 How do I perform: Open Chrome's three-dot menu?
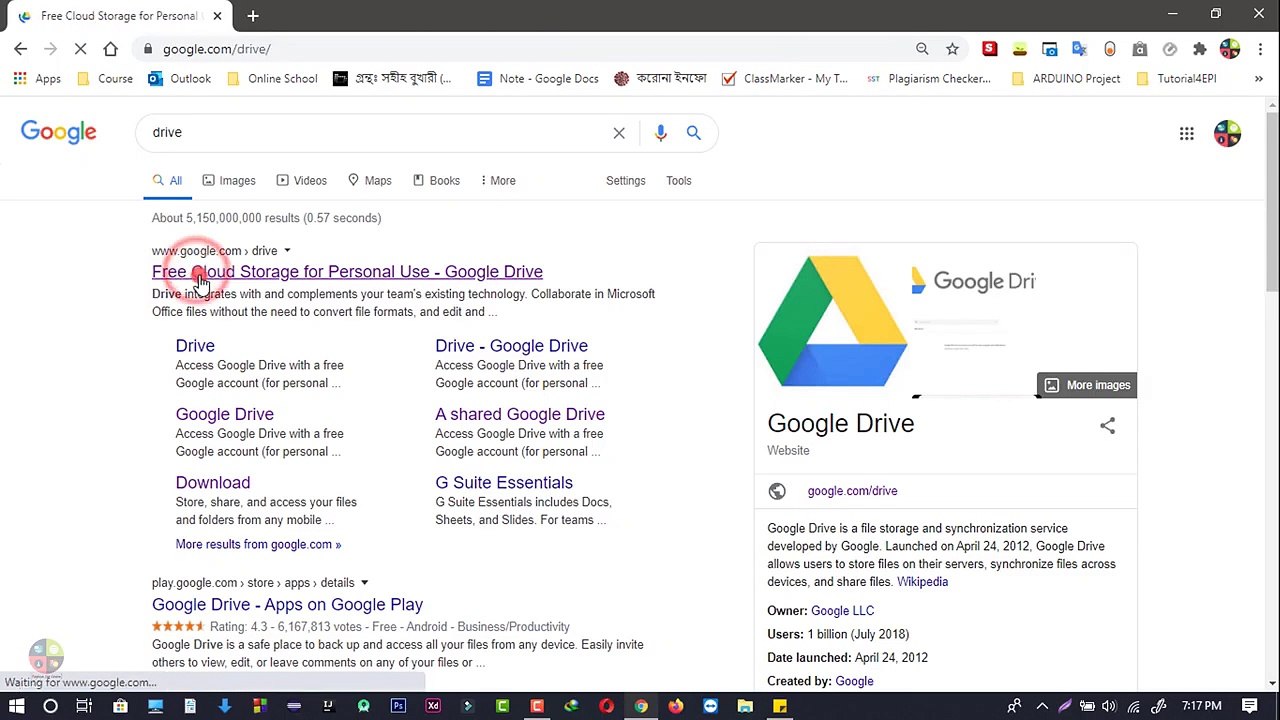1259,49
